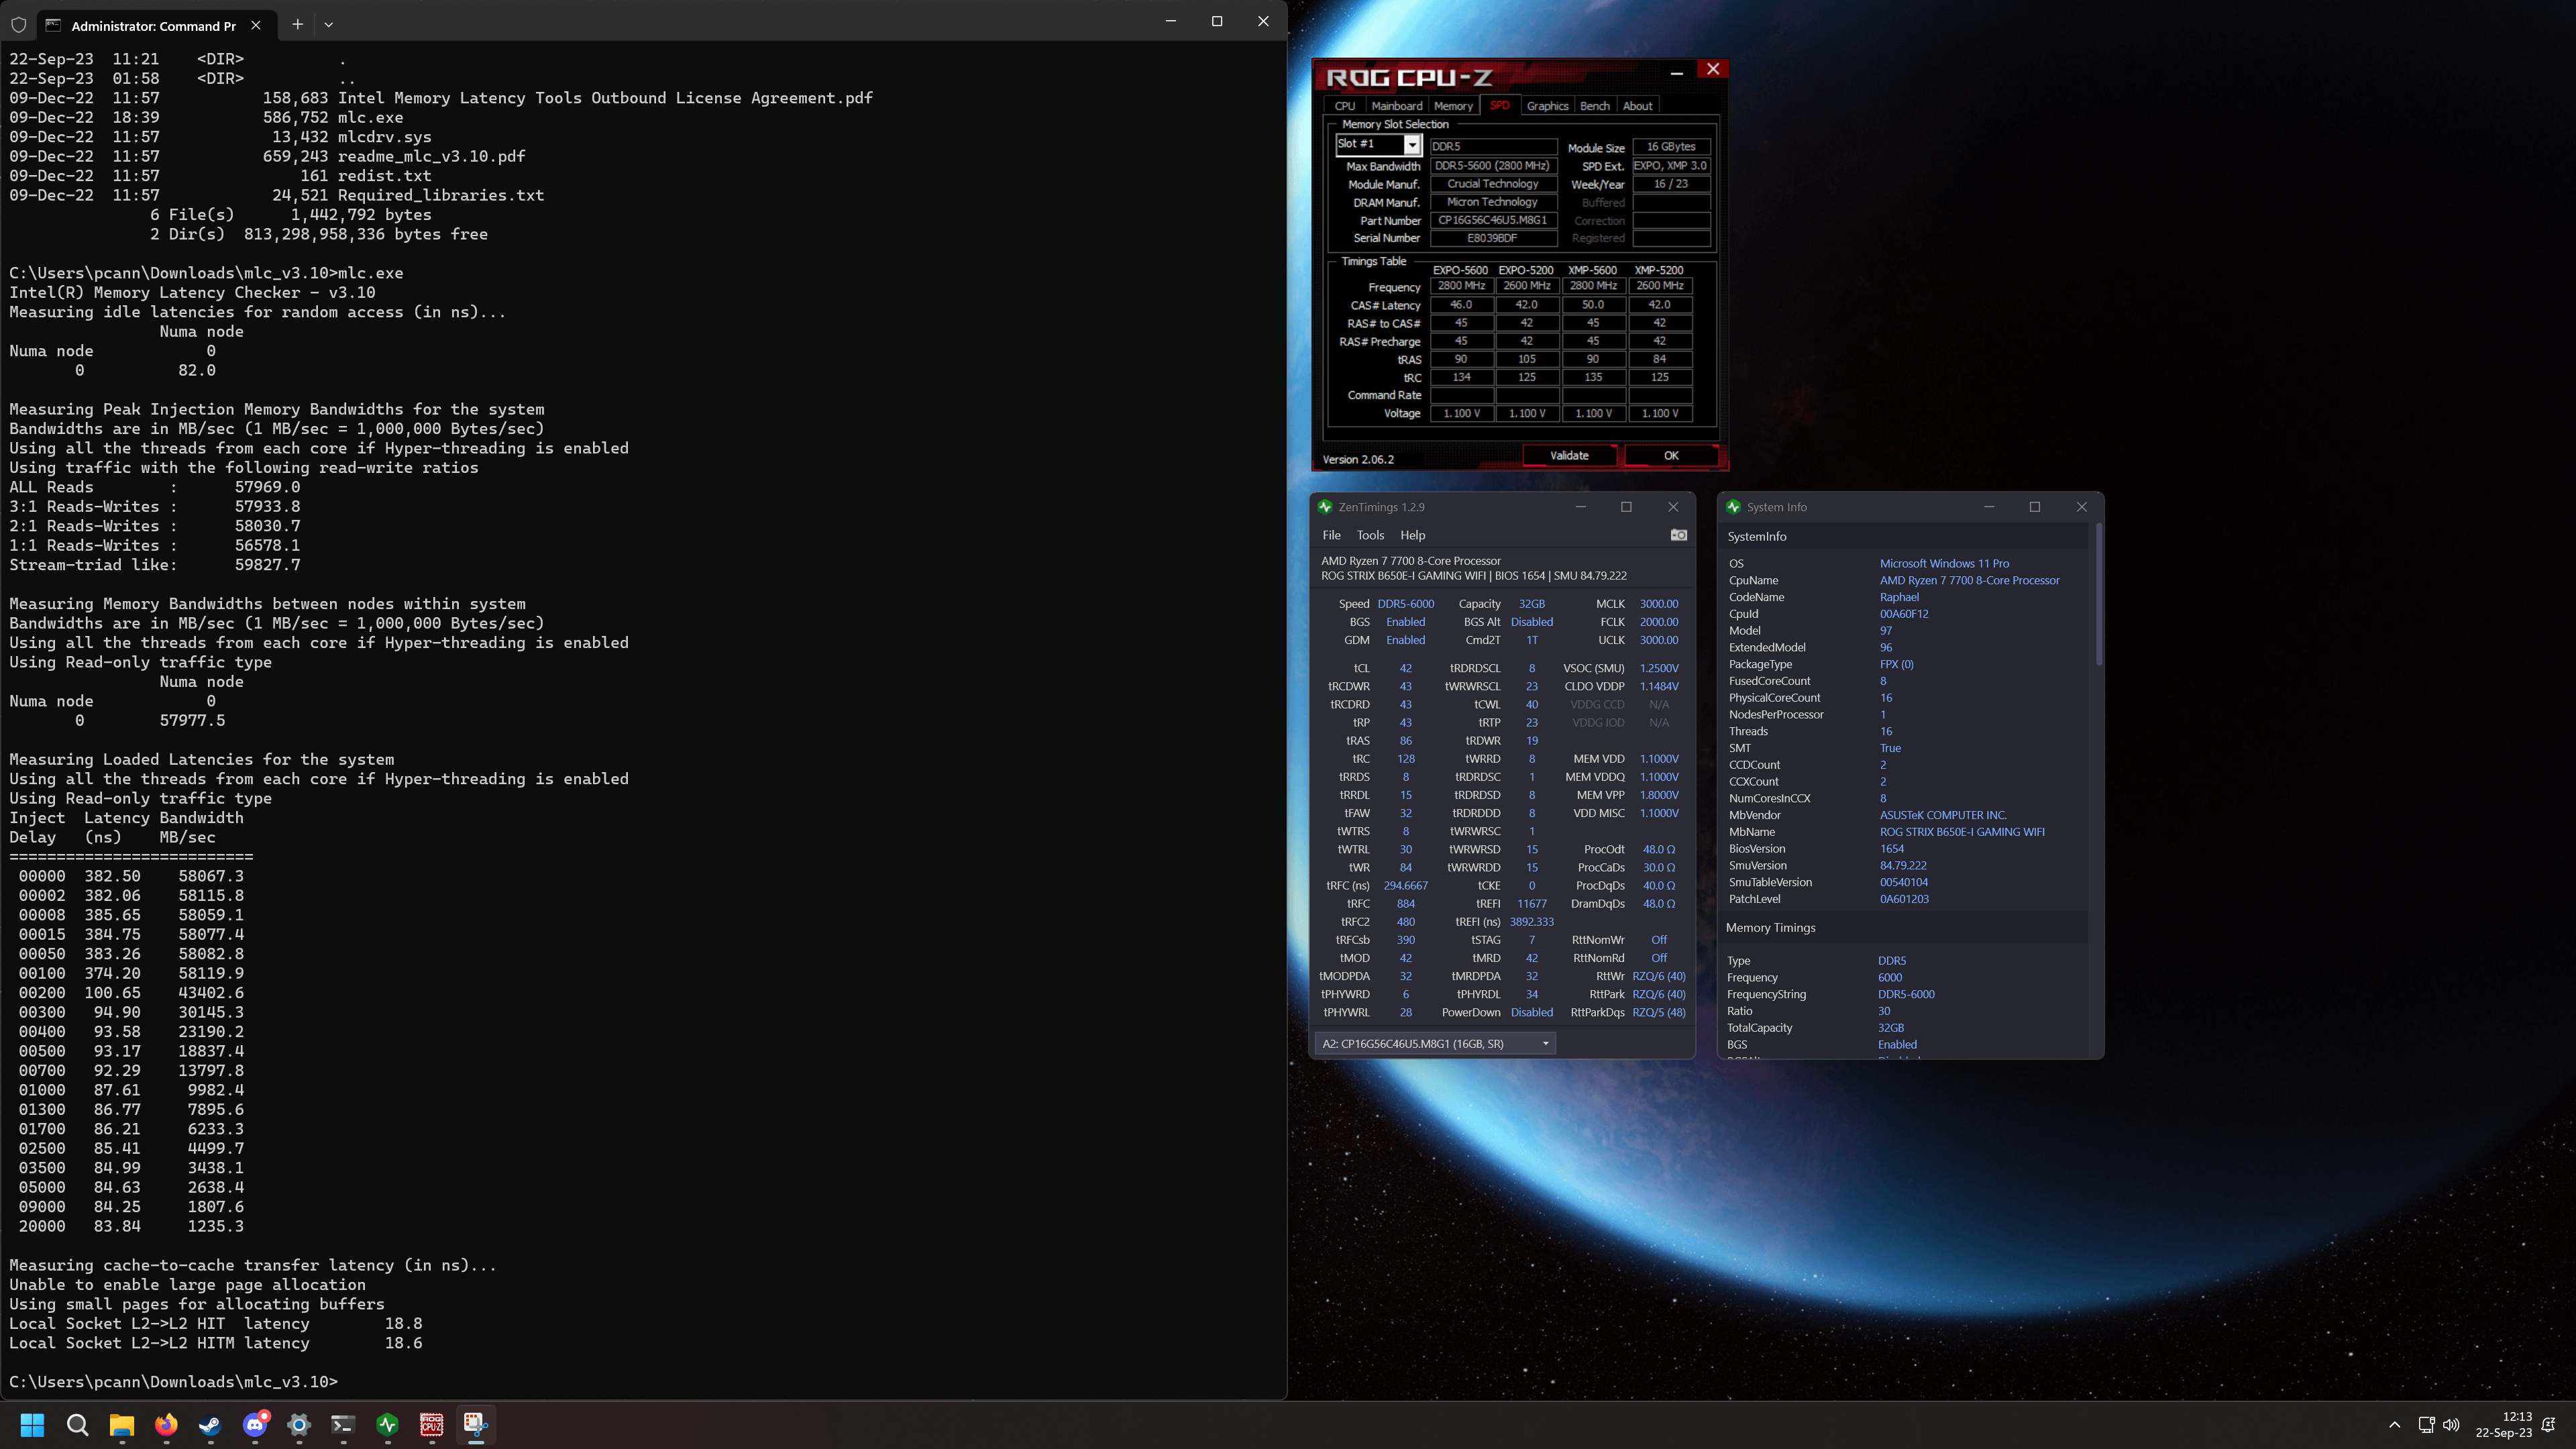Open File Explorer from the taskbar

click(x=122, y=1424)
